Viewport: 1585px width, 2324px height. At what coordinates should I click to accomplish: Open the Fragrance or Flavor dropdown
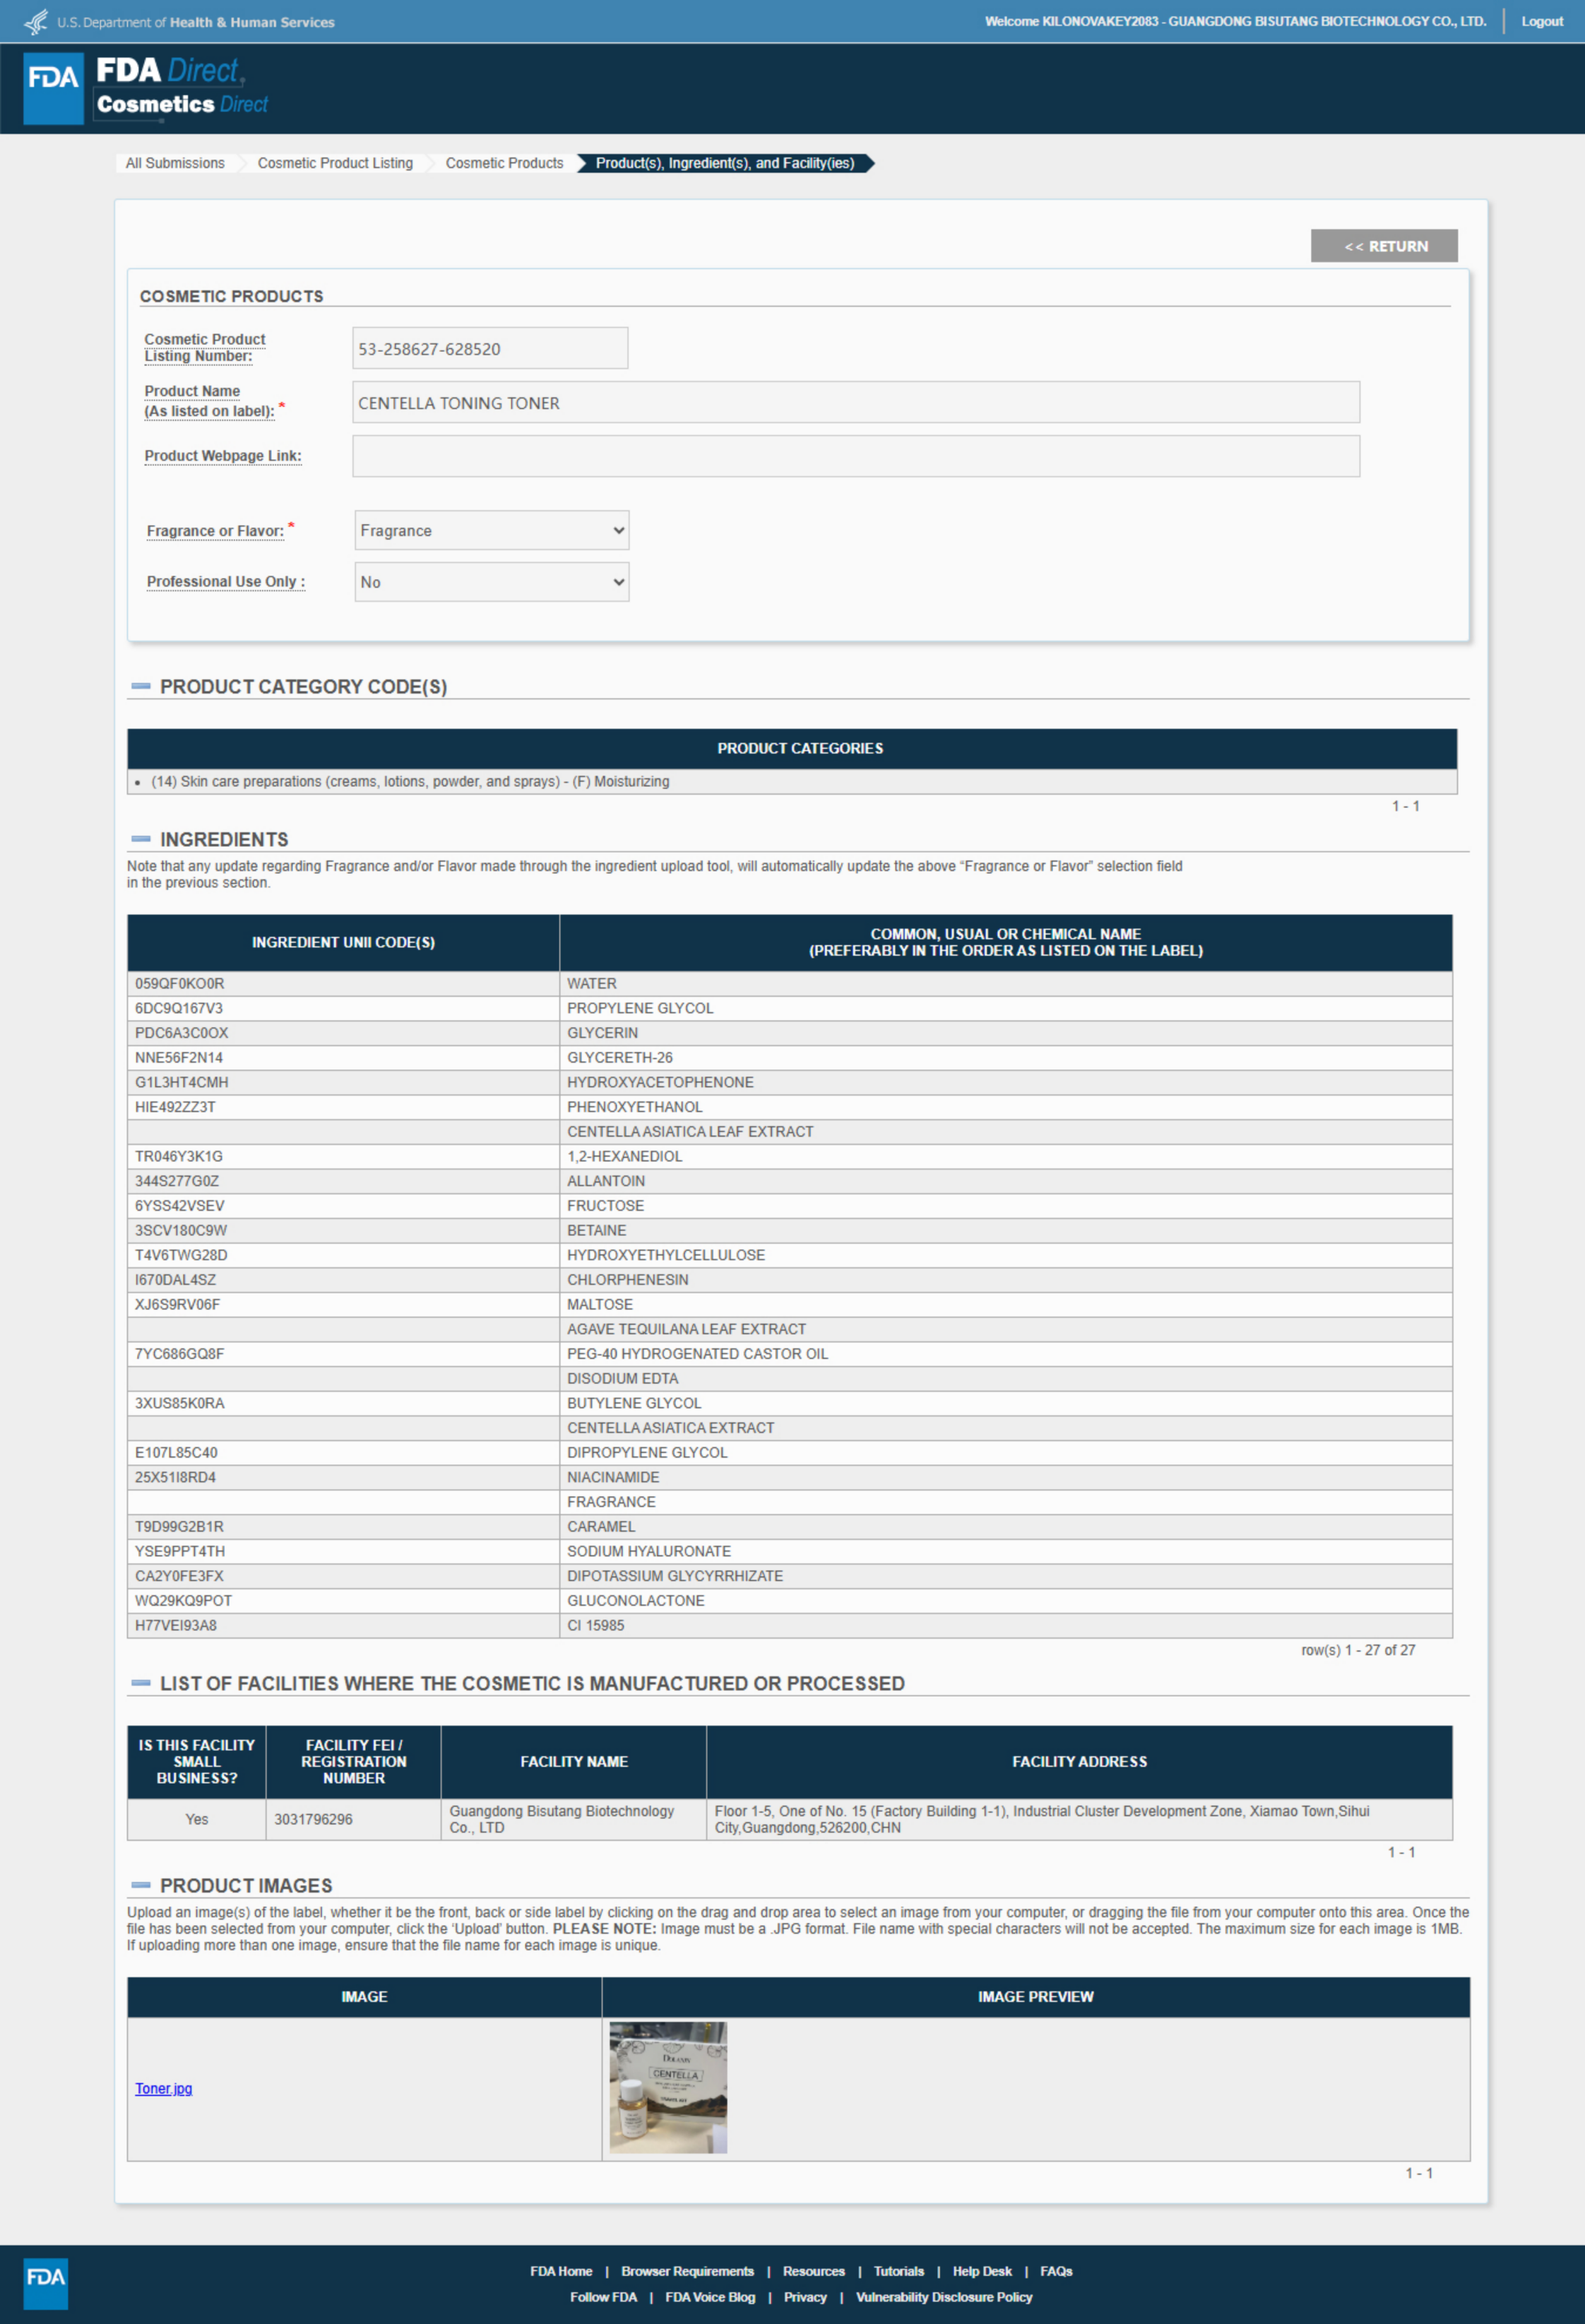click(491, 531)
